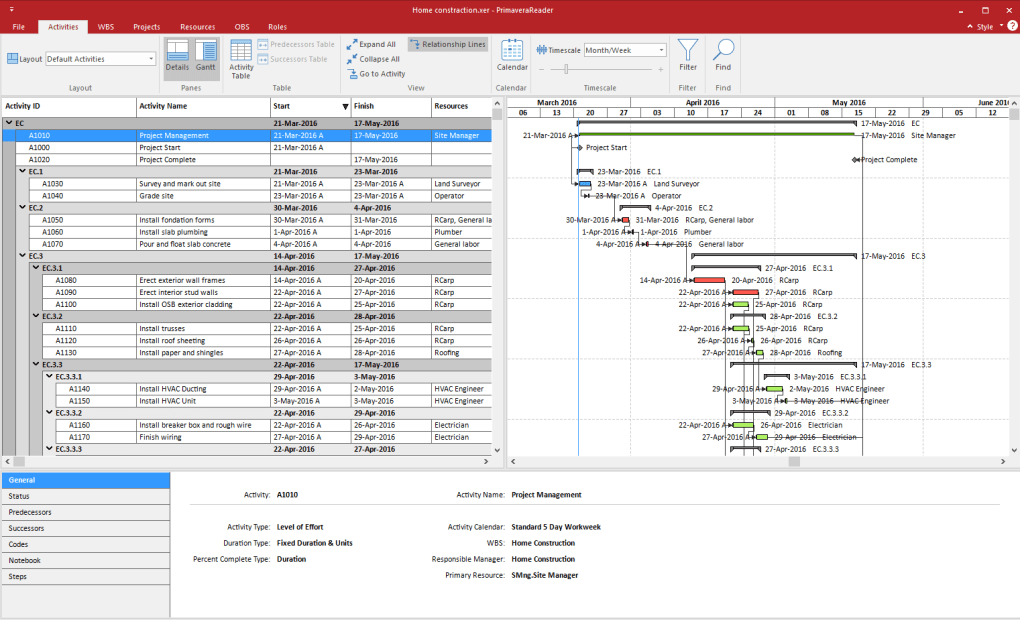Click the timescale zoom slider

pyautogui.click(x=566, y=69)
